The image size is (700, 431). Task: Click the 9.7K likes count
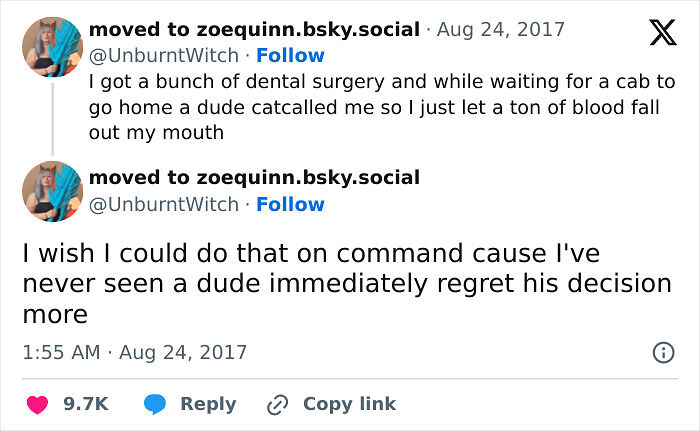pyautogui.click(x=85, y=404)
